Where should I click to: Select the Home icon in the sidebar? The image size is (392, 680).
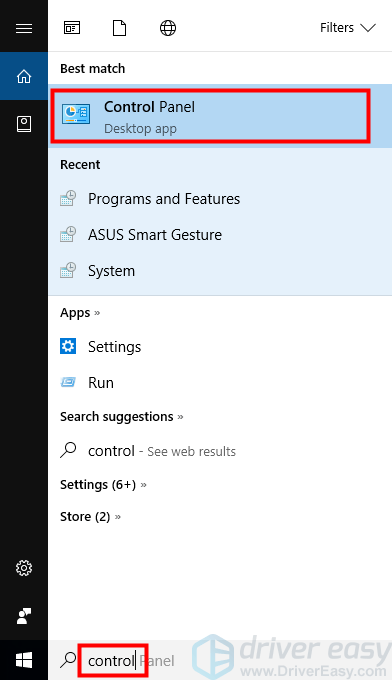point(24,76)
